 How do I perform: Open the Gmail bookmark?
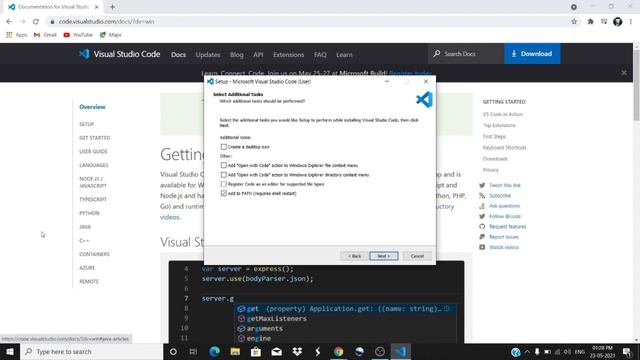pos(45,35)
